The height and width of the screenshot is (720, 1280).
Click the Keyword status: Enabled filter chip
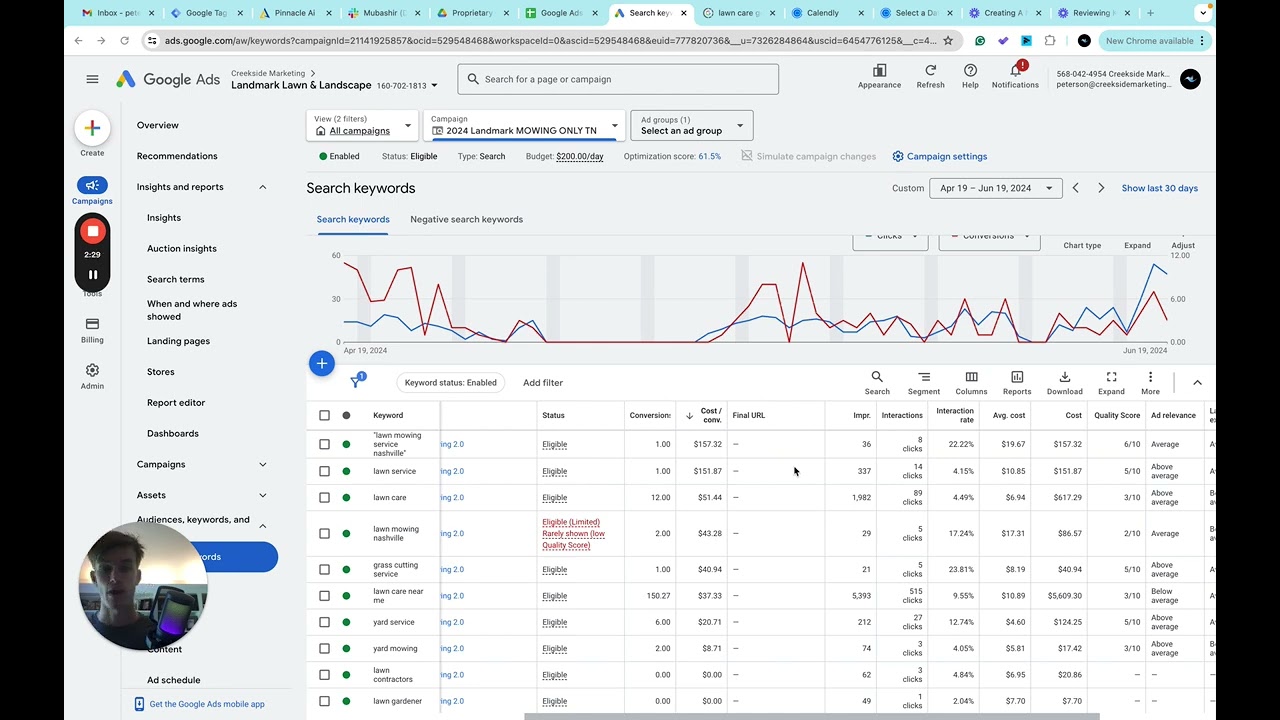450,382
